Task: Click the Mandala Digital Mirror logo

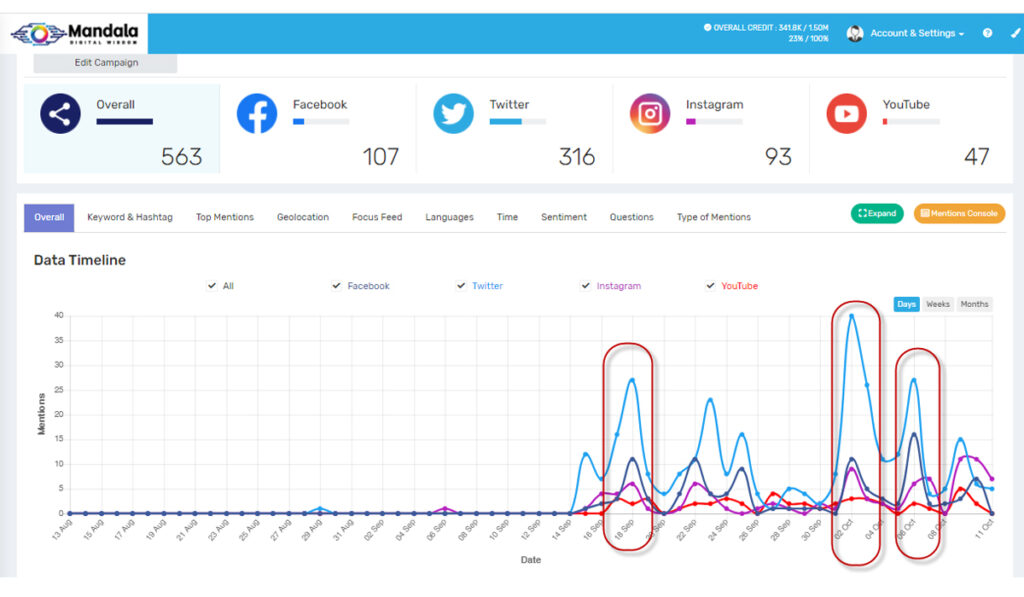Action: point(74,33)
